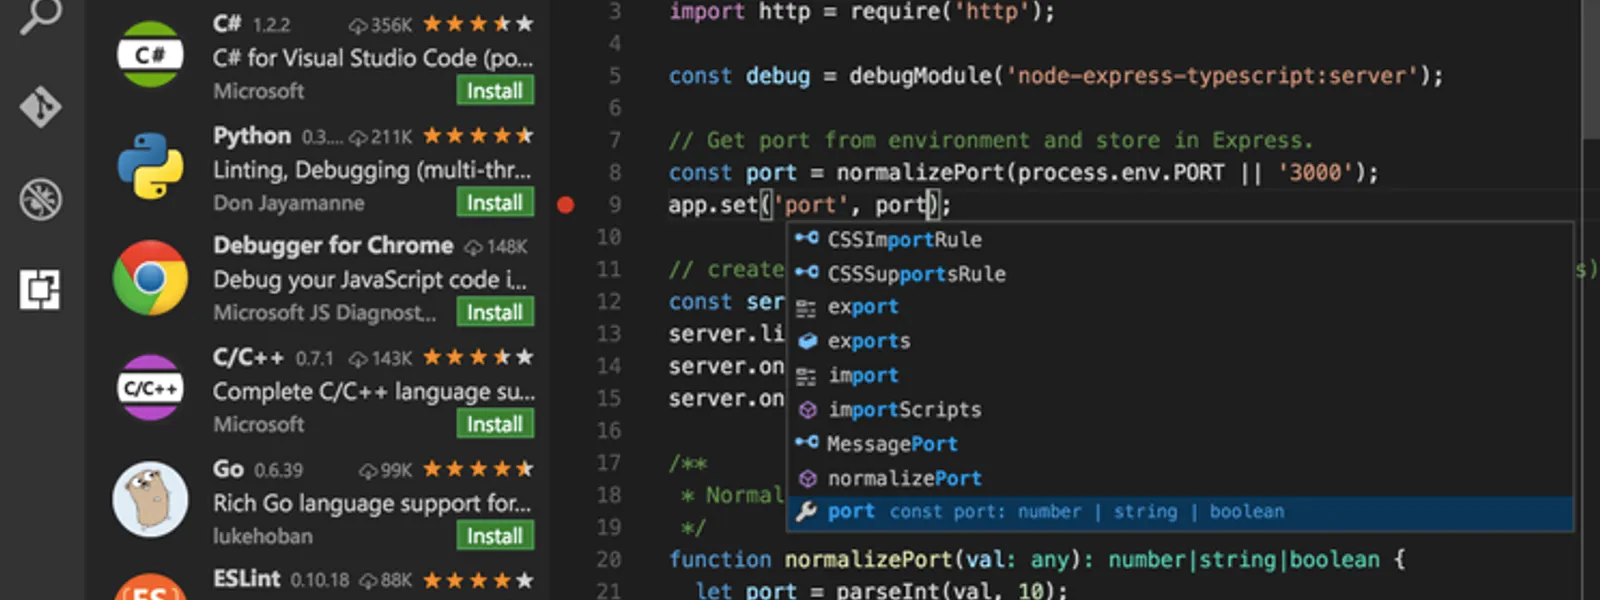The image size is (1600, 600).
Task: Click function normalizePort declaration line 20
Action: pyautogui.click(x=868, y=559)
